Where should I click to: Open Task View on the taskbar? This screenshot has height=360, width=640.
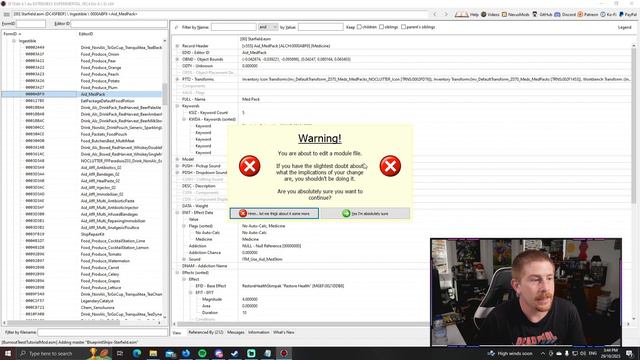point(120,353)
